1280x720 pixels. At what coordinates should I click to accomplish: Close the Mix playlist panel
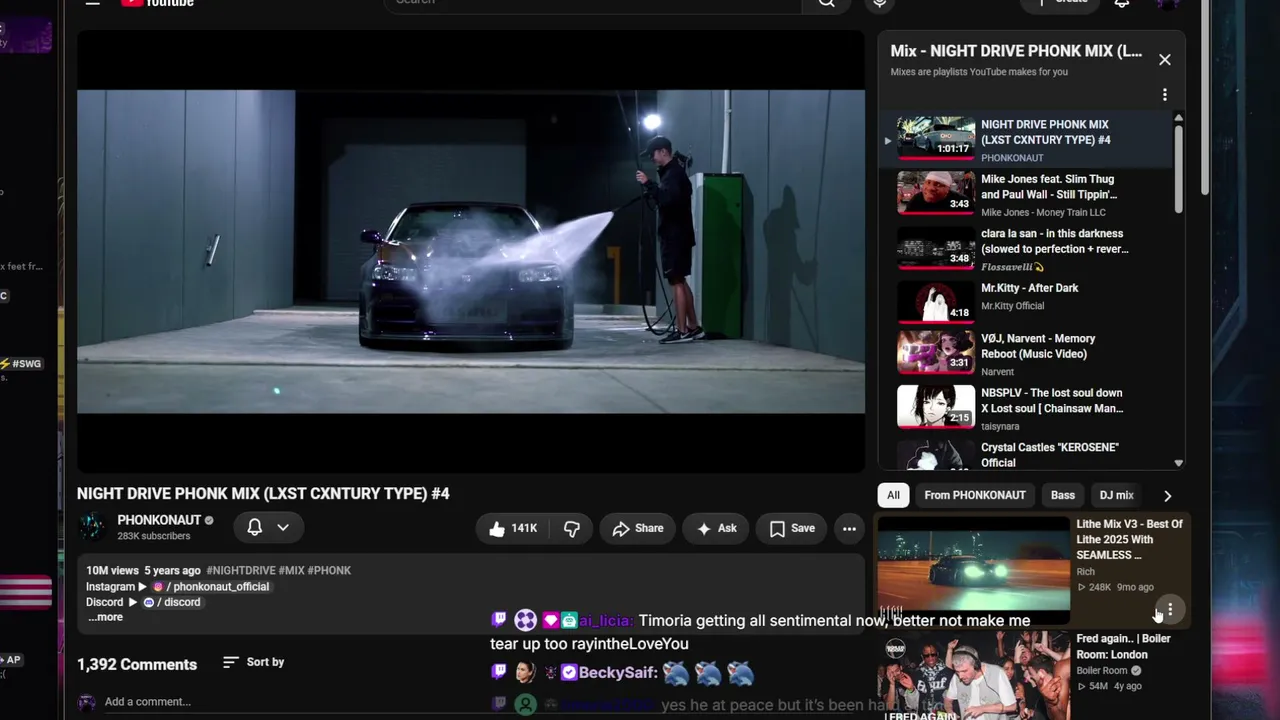click(x=1165, y=60)
